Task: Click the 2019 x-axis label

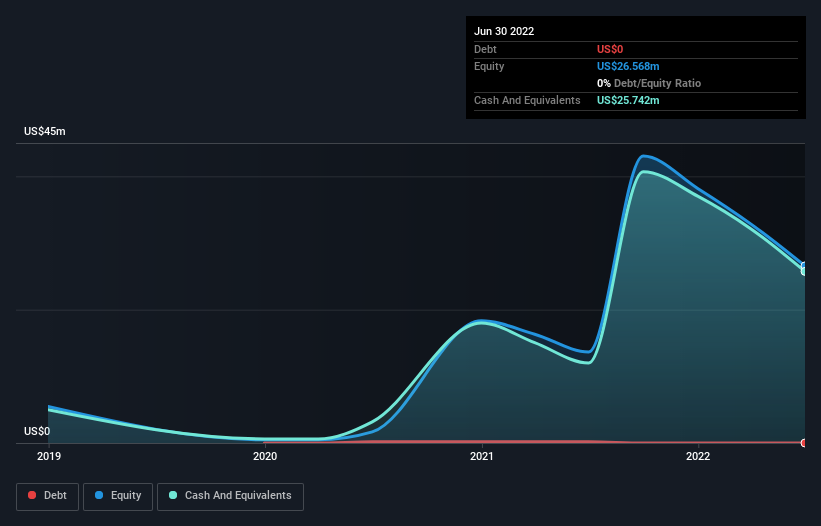Action: [x=49, y=456]
